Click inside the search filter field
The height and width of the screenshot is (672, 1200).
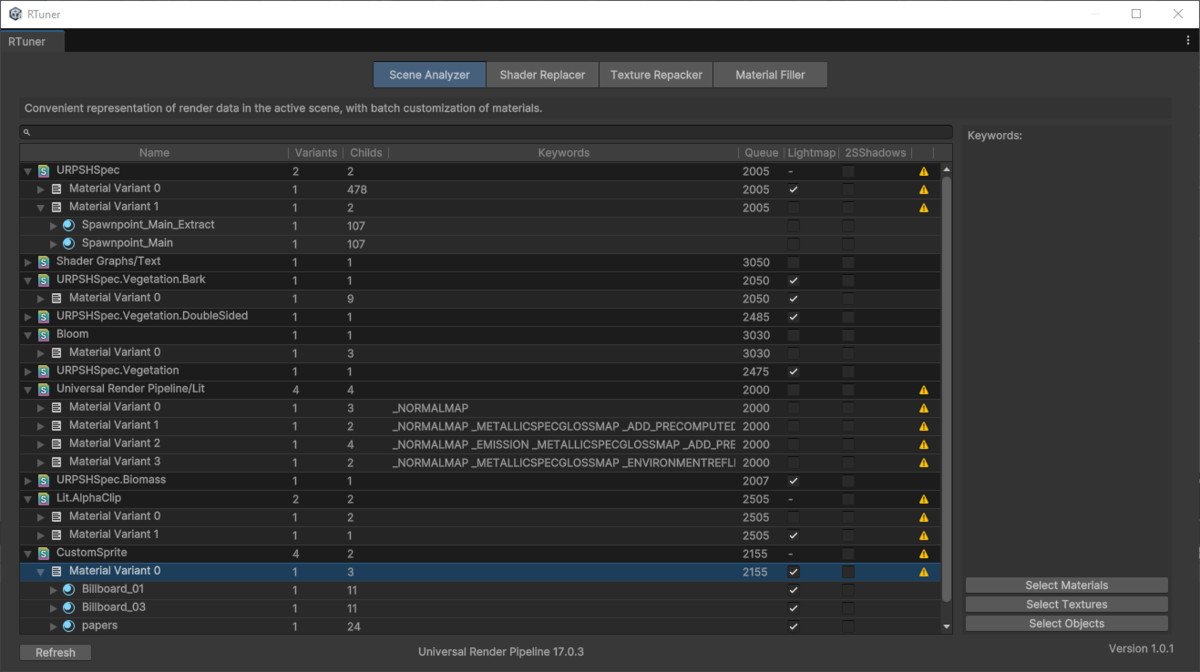coord(400,132)
